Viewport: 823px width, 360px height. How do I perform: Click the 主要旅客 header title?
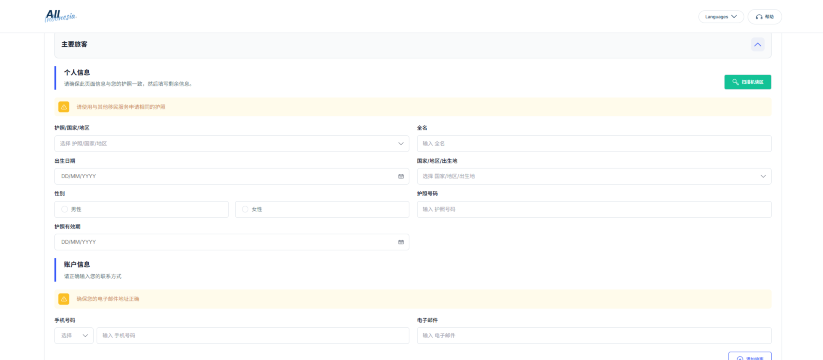[74, 45]
